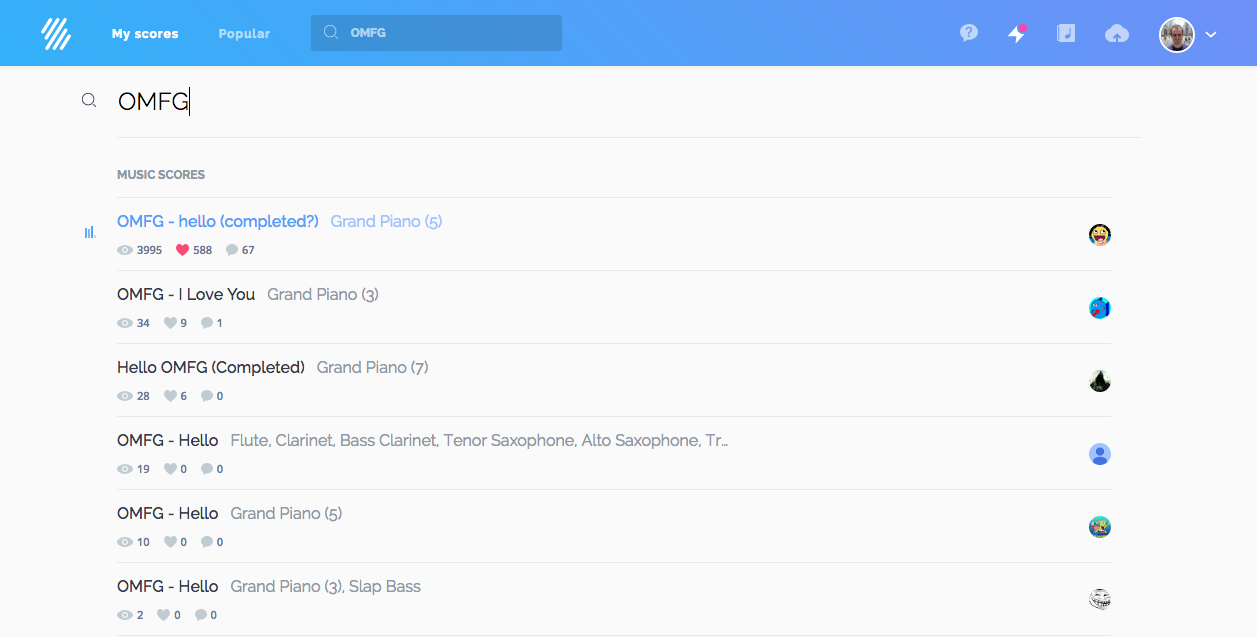
Task: Click the MUSIC SCORES section heading
Action: point(161,174)
